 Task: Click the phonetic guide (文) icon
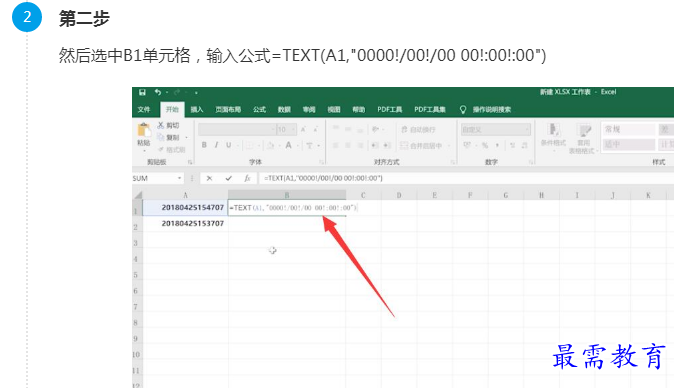[309, 146]
